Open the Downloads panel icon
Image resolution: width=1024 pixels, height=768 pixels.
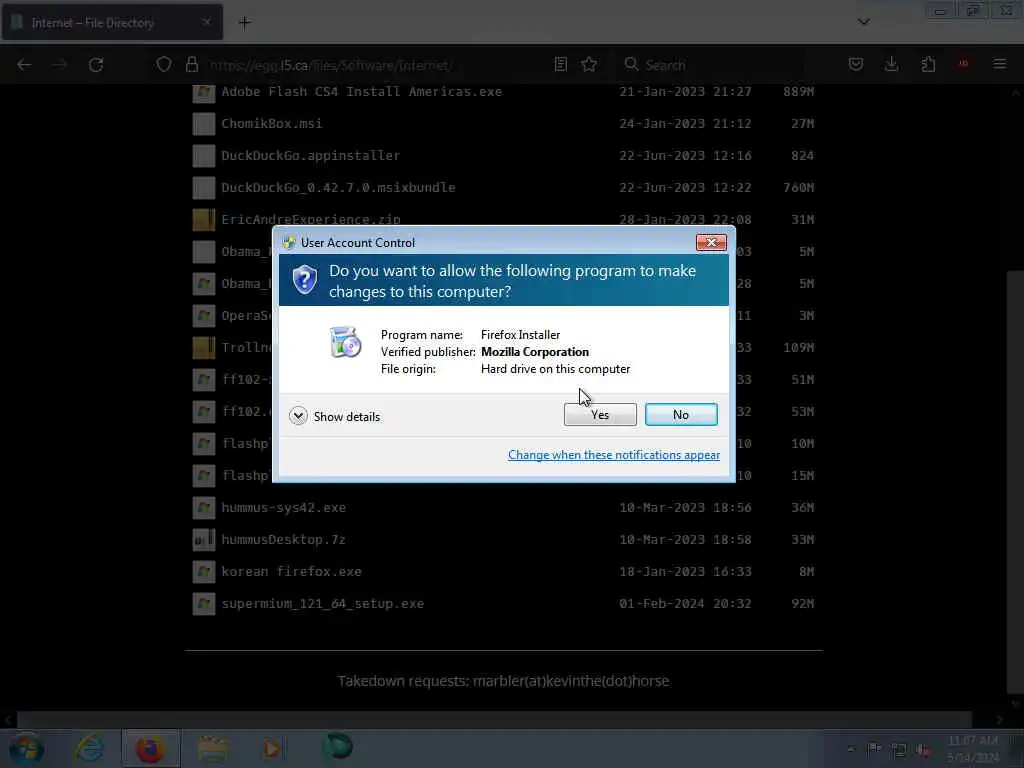[891, 64]
